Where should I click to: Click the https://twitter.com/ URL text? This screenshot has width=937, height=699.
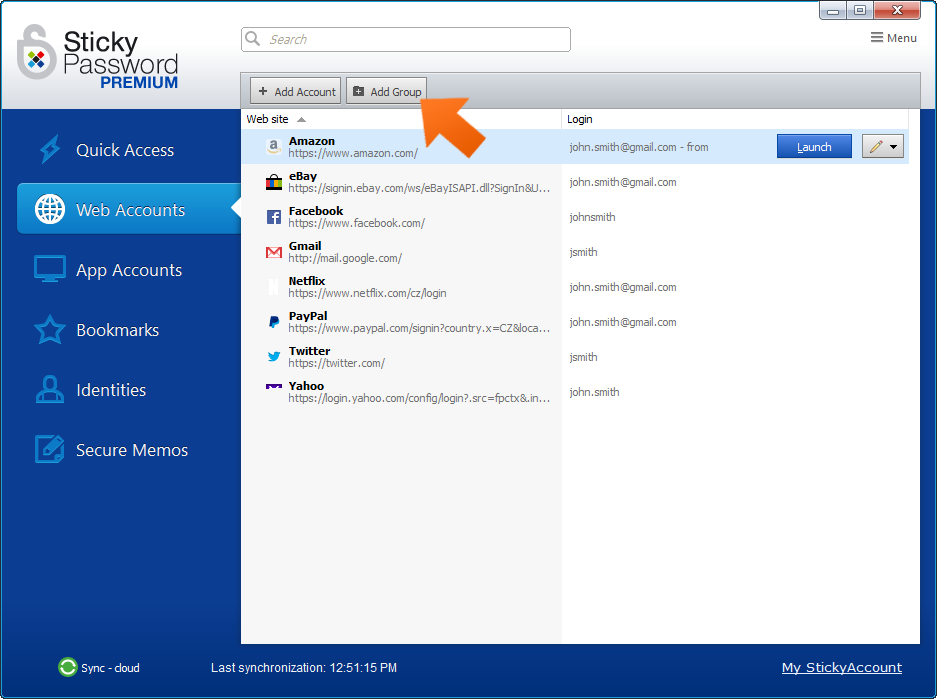coord(336,363)
